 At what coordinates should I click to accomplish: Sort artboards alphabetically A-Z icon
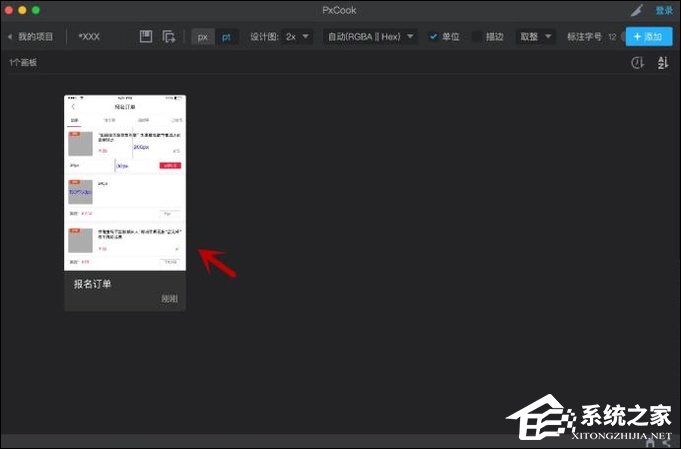[663, 63]
